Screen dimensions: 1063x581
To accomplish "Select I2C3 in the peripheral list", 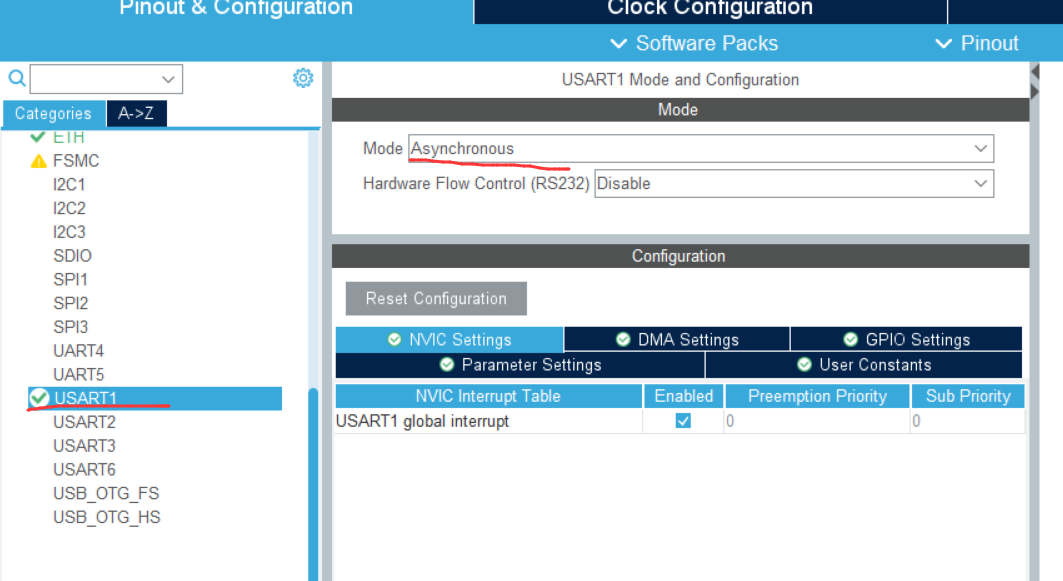I will pyautogui.click(x=69, y=232).
